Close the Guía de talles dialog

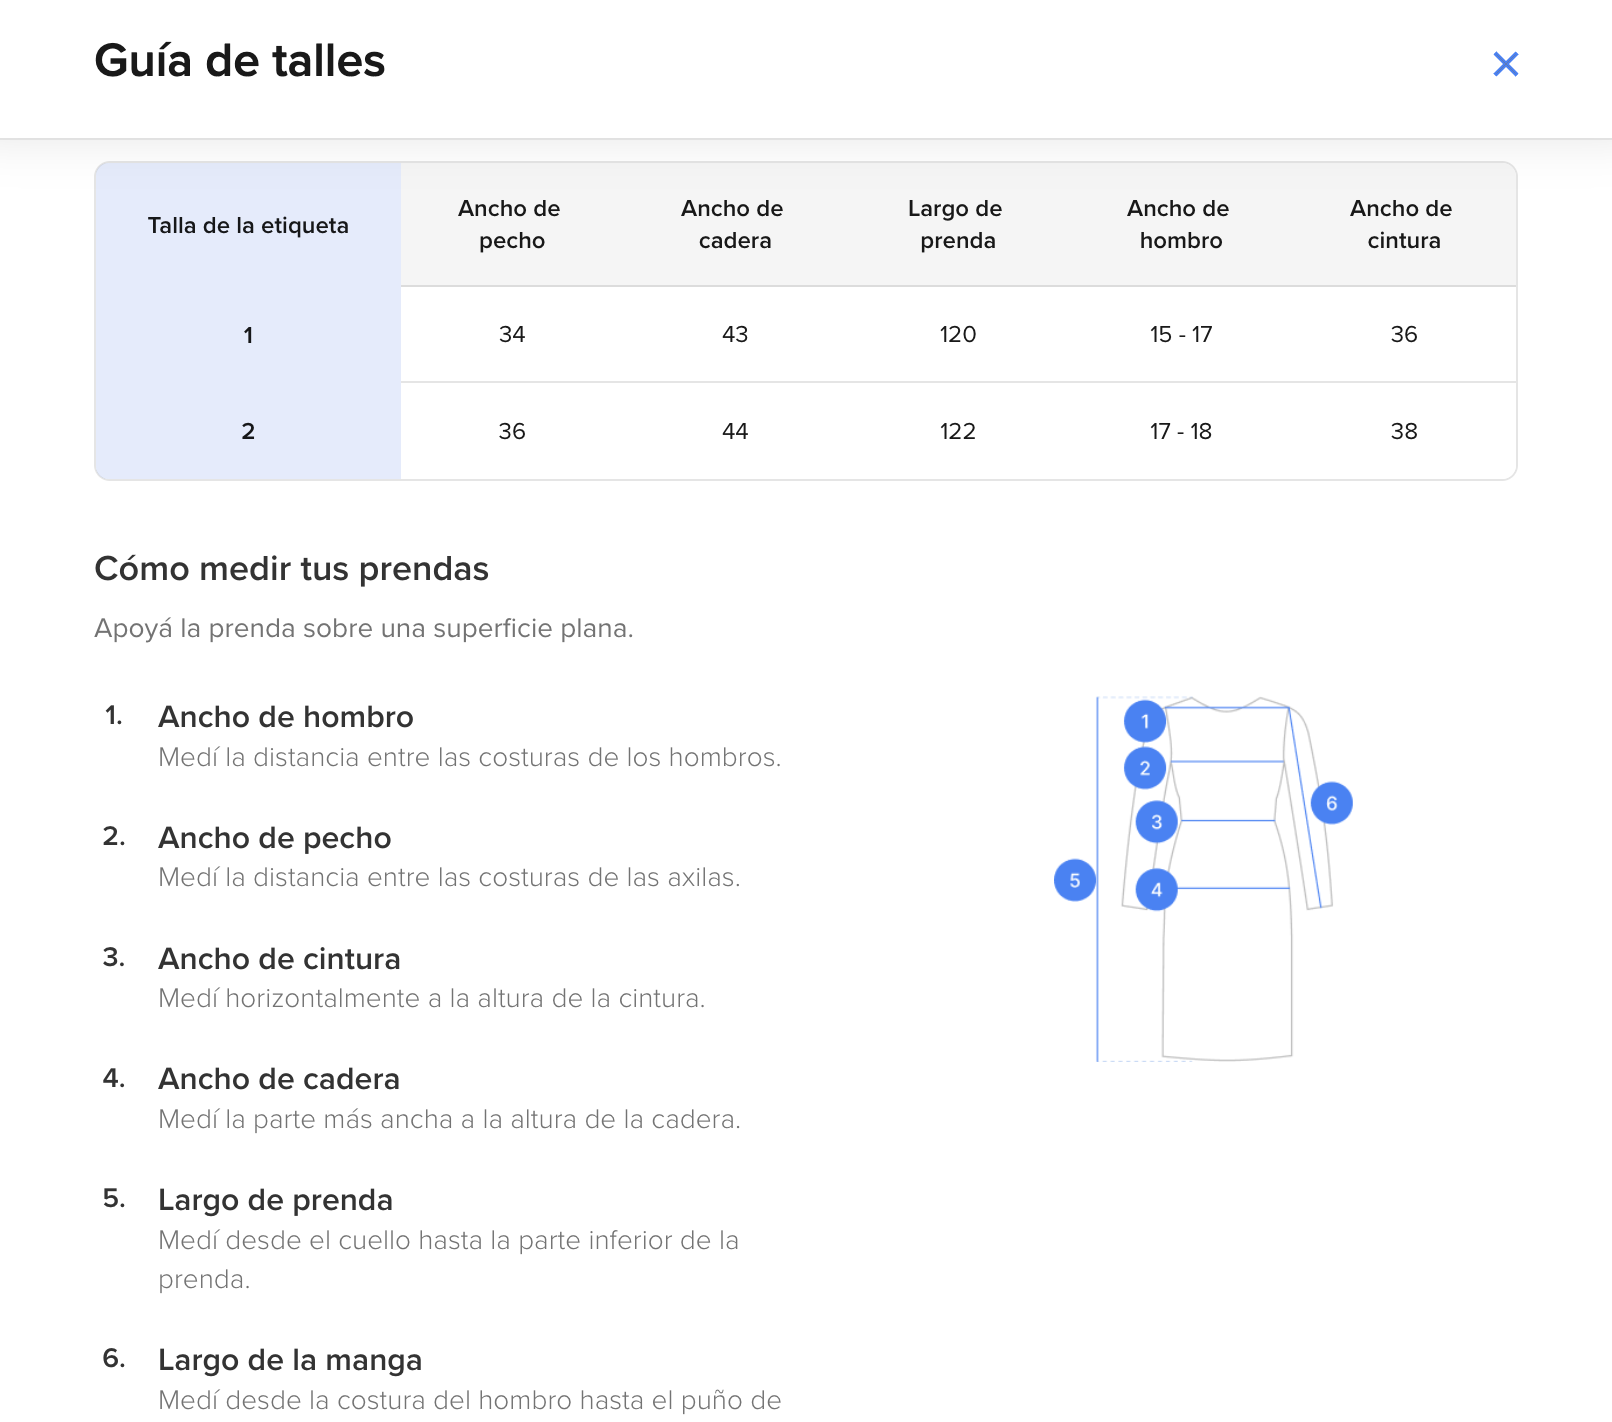pyautogui.click(x=1505, y=64)
